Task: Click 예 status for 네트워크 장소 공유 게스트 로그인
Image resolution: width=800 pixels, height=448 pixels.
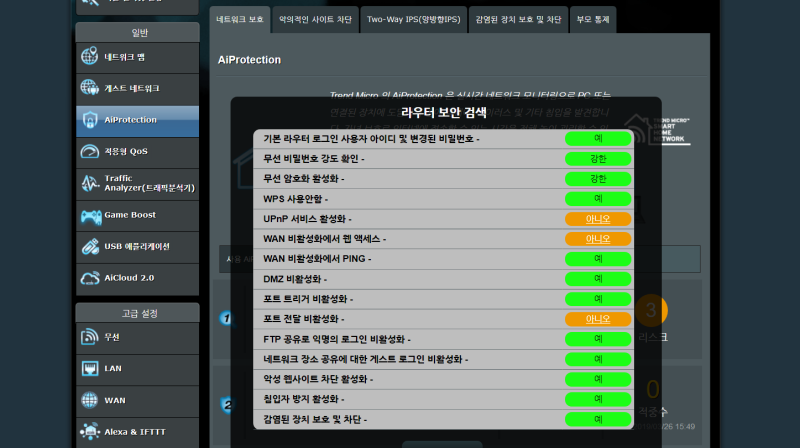Action: point(598,359)
